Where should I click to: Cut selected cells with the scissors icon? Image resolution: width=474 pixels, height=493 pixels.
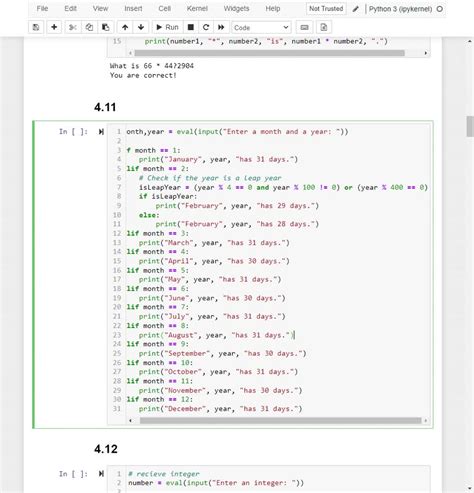point(72,27)
